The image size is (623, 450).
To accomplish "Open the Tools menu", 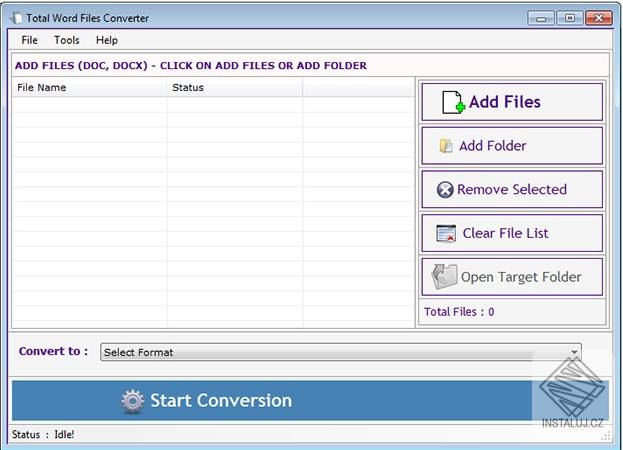I will 67,40.
